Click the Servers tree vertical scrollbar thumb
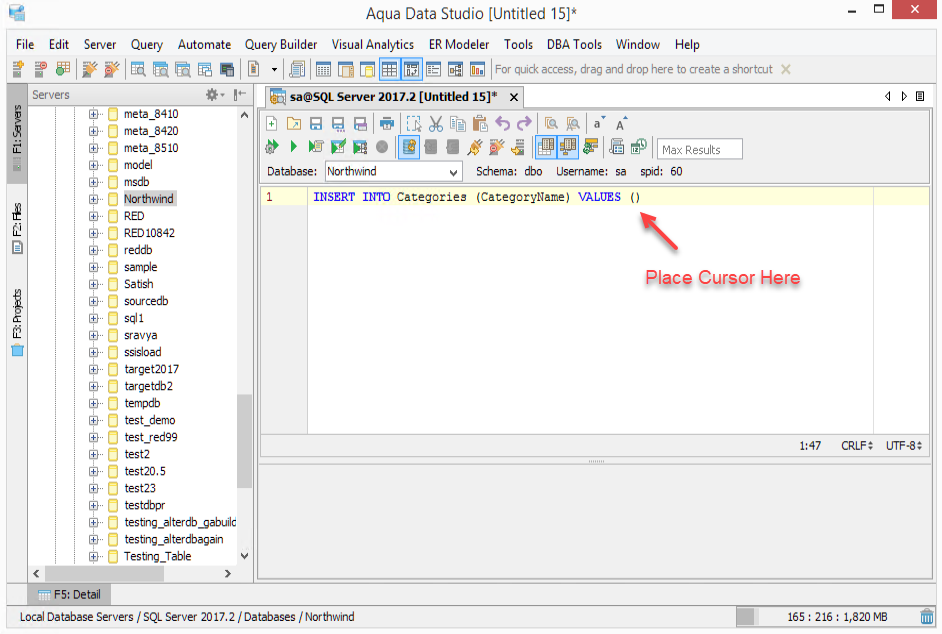The image size is (942, 634). point(244,441)
